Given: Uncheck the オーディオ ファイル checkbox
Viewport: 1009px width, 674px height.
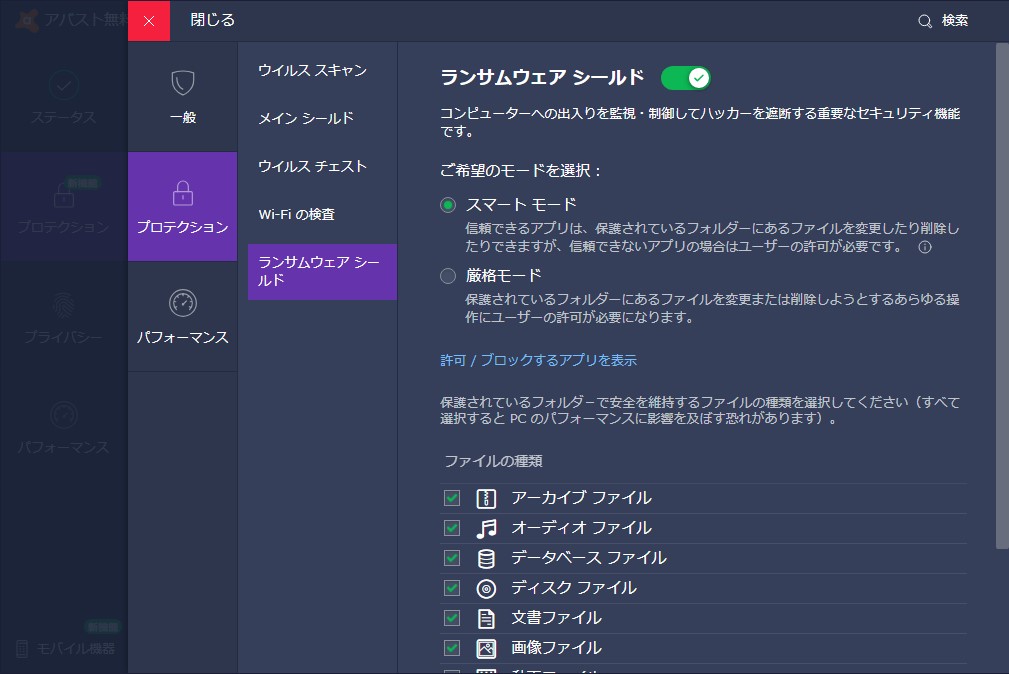Looking at the screenshot, I should (x=451, y=528).
